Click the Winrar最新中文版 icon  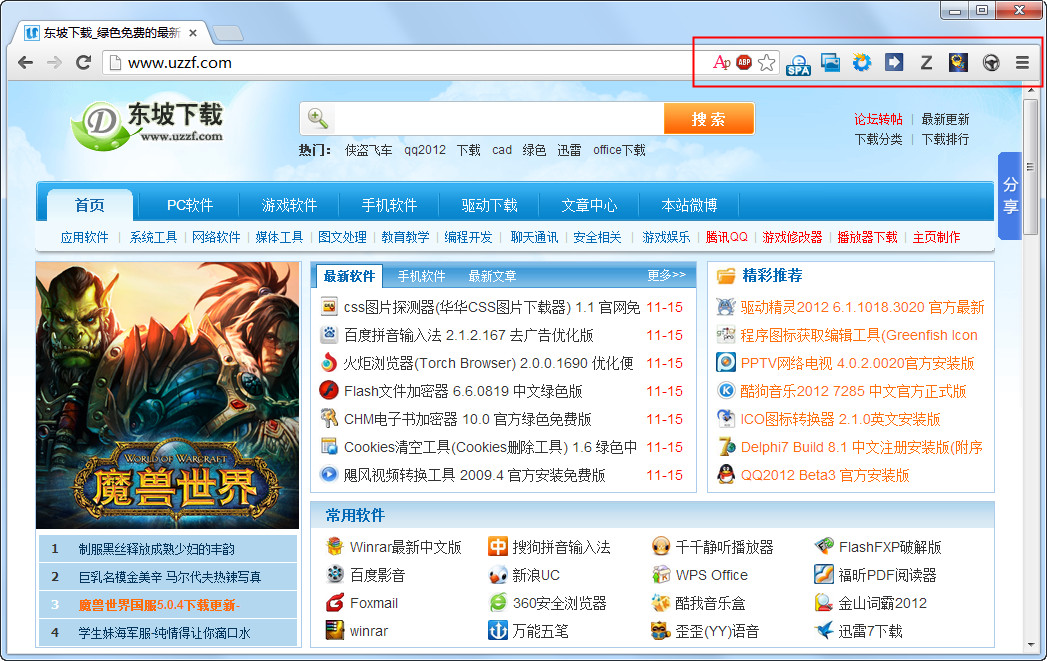[x=335, y=547]
